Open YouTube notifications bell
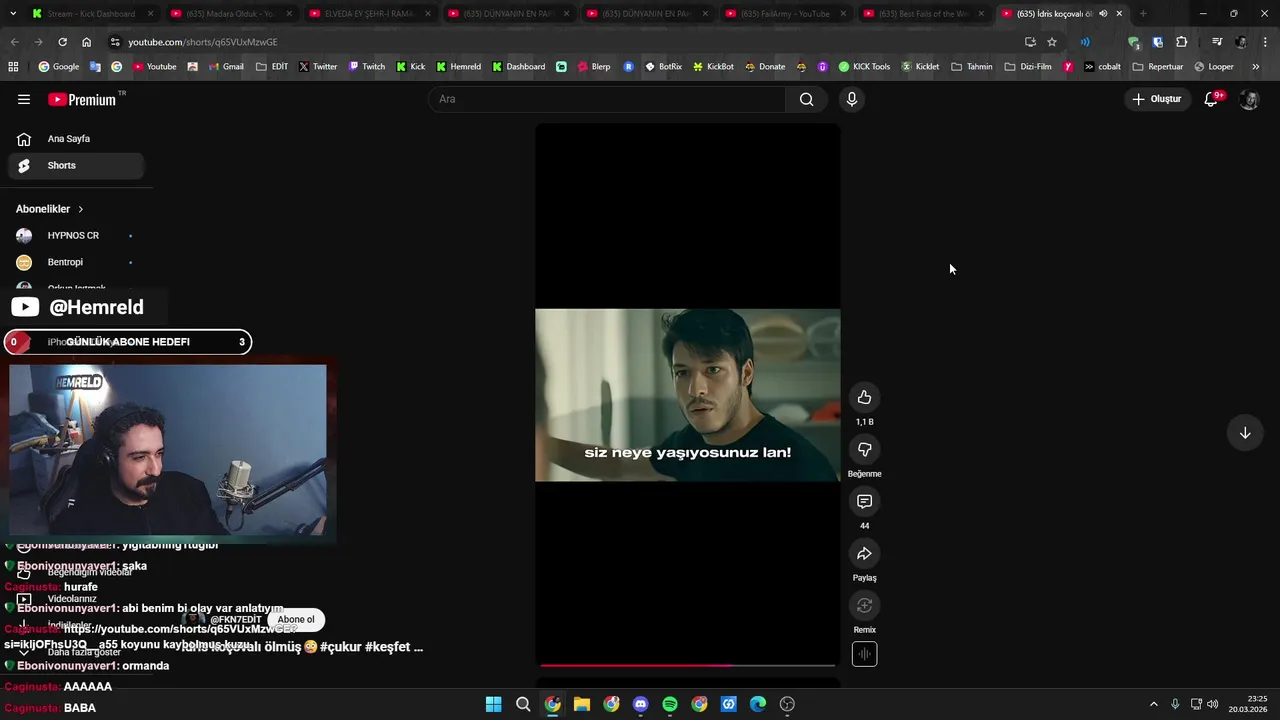Viewport: 1280px width, 720px height. point(1211,99)
